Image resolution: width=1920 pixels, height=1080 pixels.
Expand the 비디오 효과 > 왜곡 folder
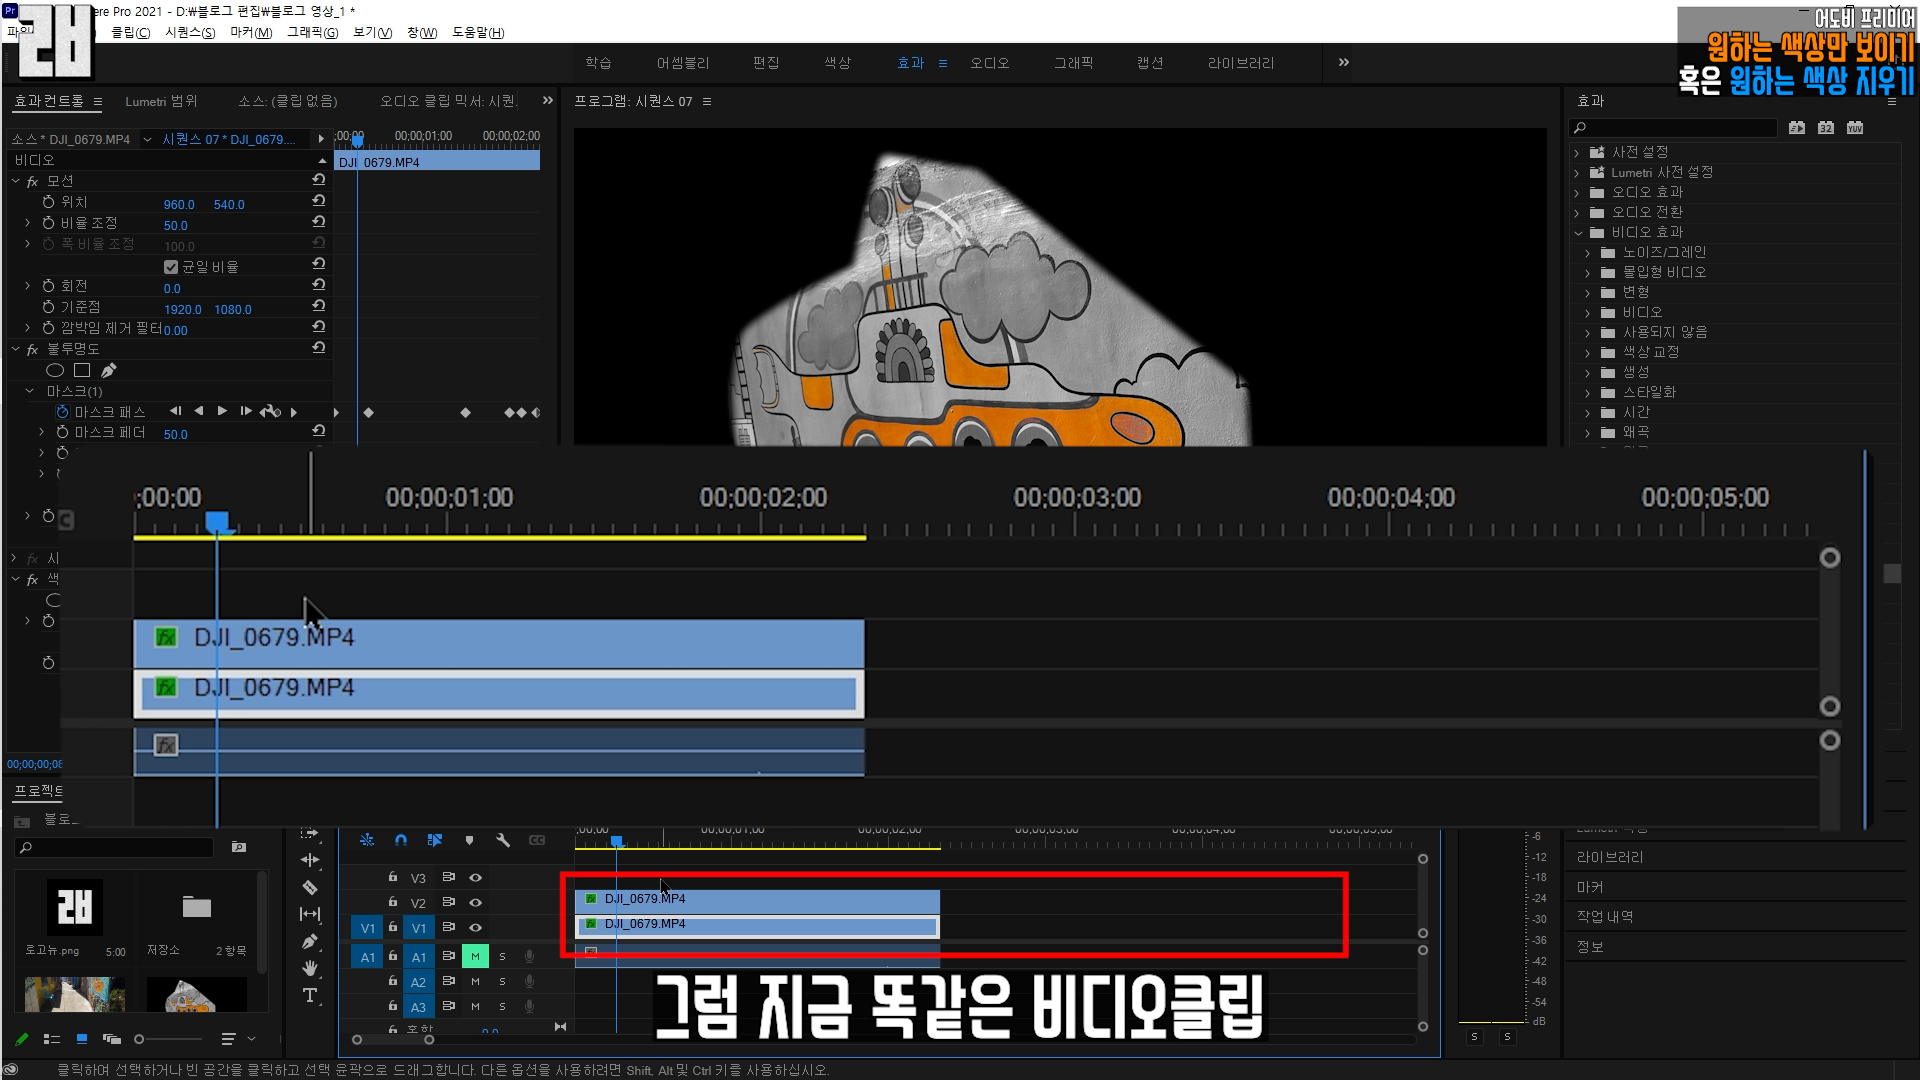(1587, 433)
